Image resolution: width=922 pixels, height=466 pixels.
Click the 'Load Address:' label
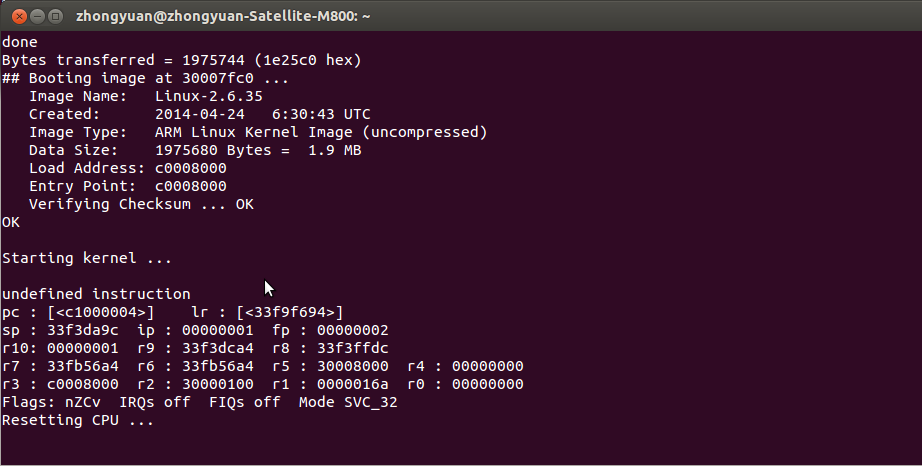coord(87,168)
